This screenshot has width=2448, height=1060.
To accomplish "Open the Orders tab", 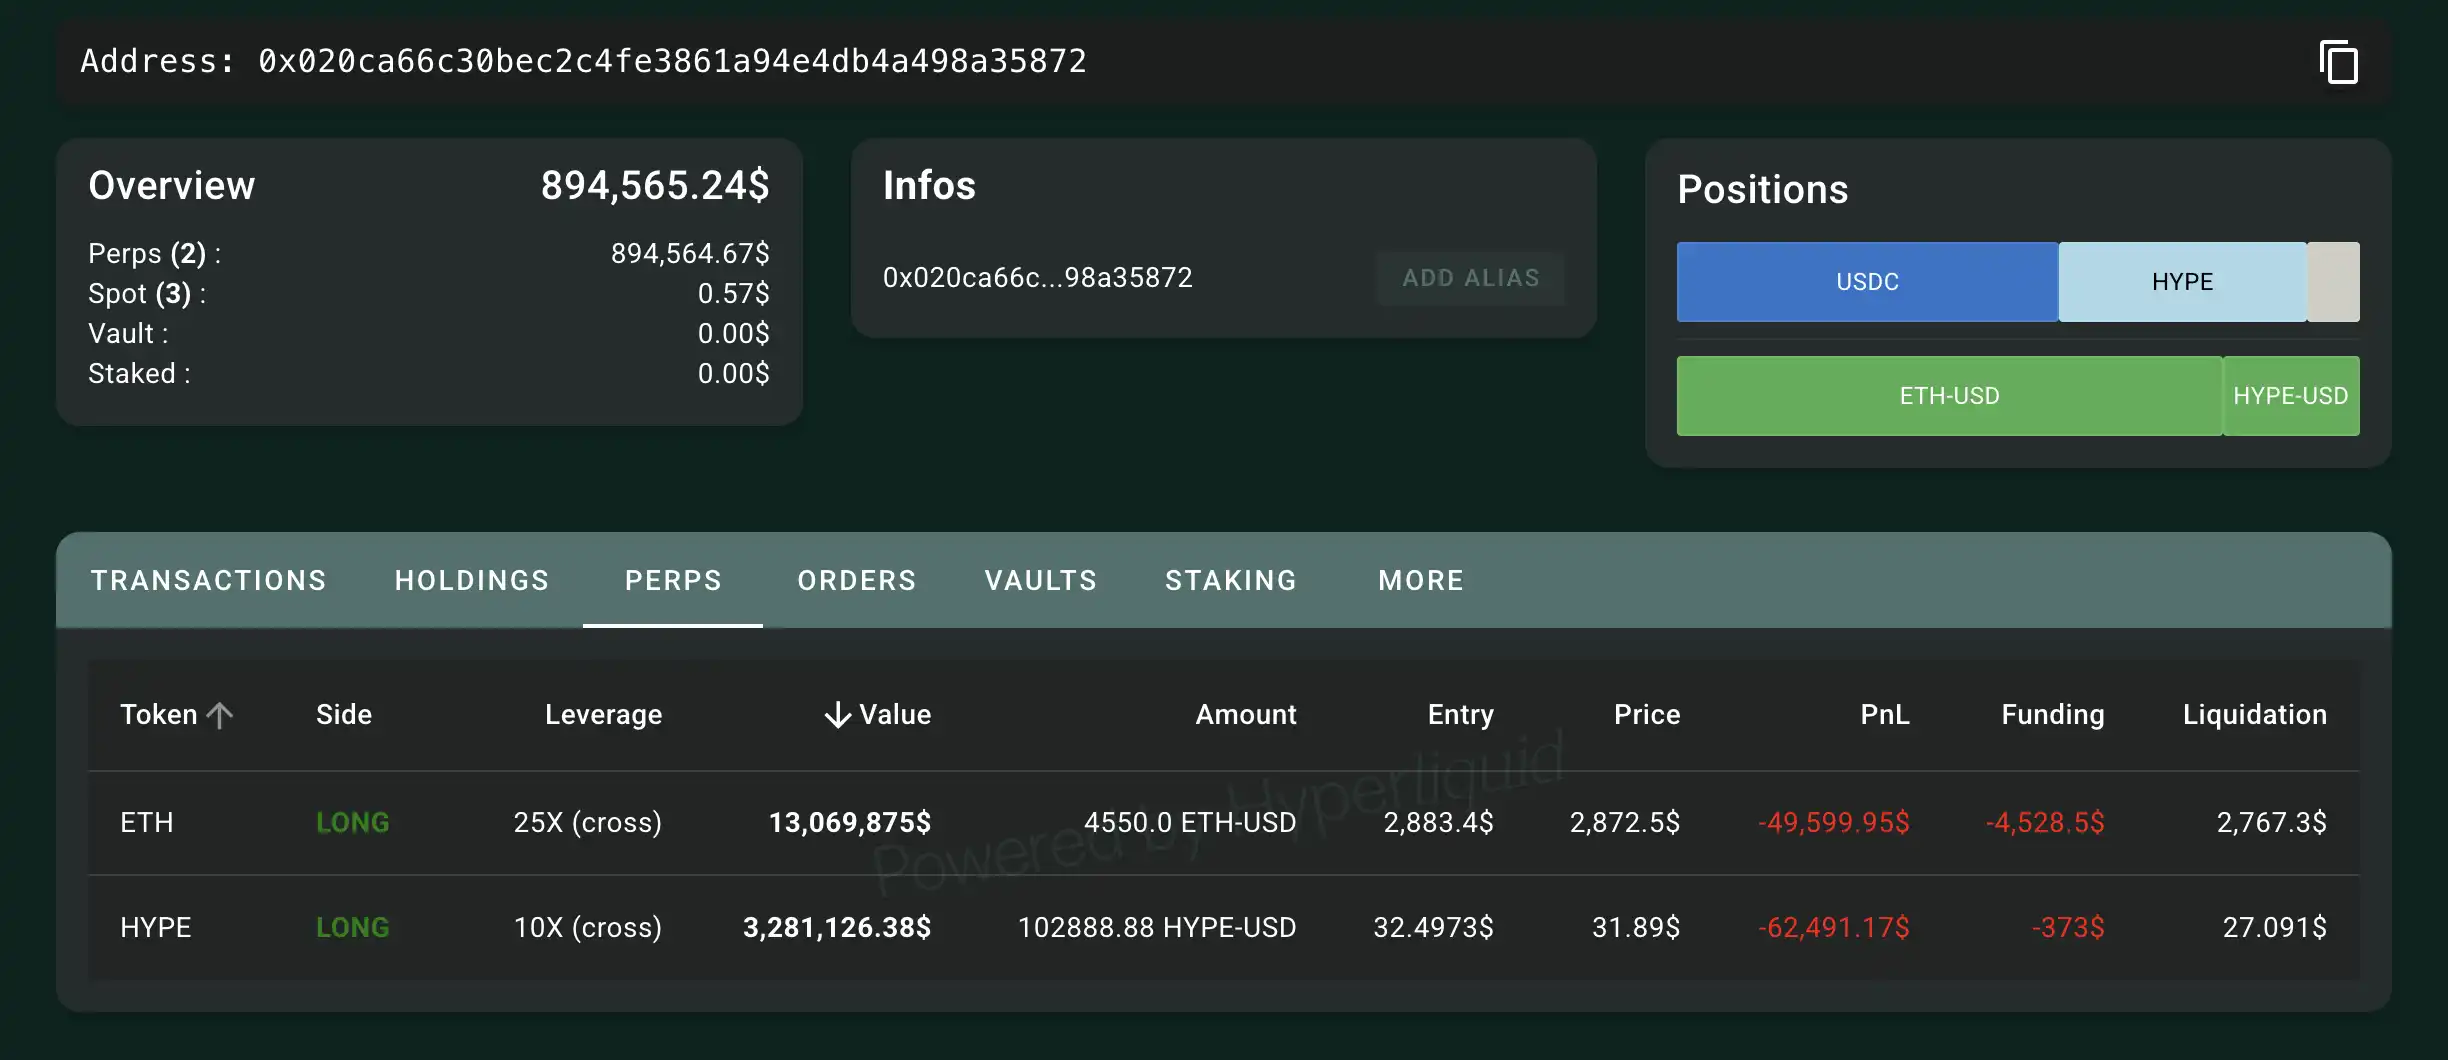I will [857, 581].
